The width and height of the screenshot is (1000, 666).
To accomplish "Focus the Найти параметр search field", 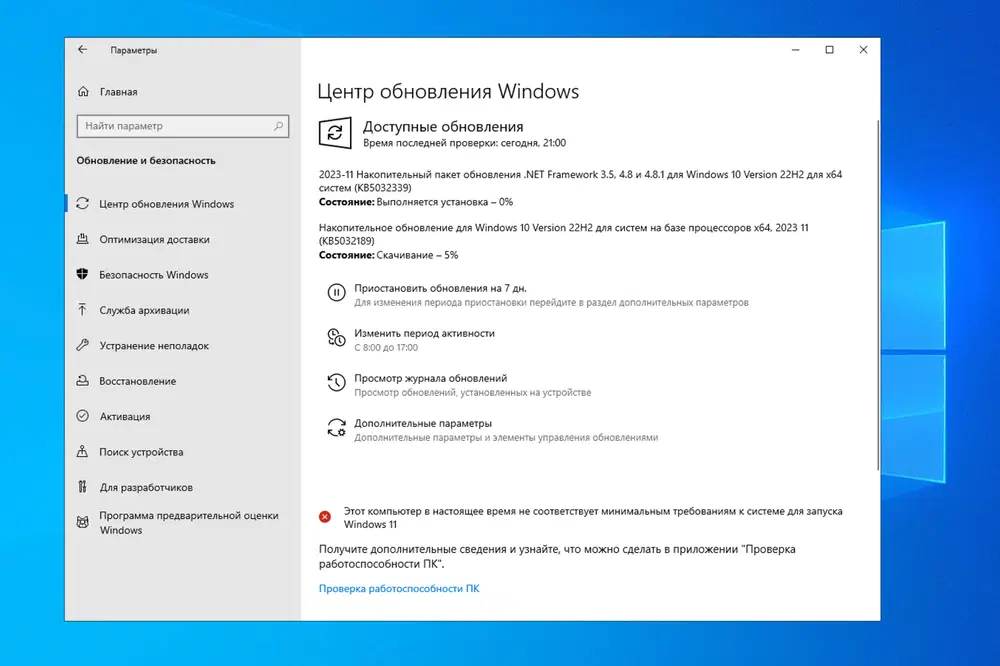I will (x=182, y=126).
